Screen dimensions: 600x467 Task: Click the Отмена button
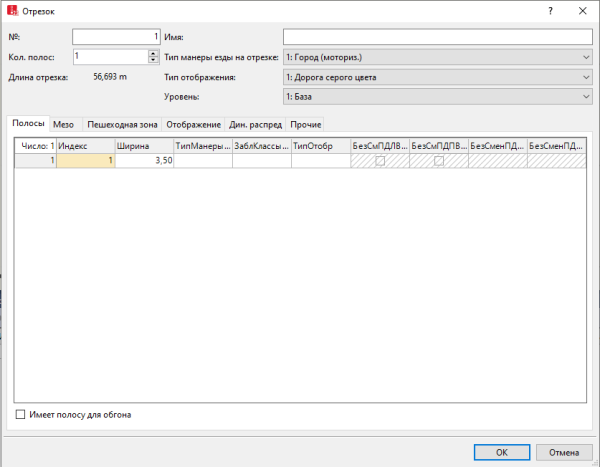563,451
